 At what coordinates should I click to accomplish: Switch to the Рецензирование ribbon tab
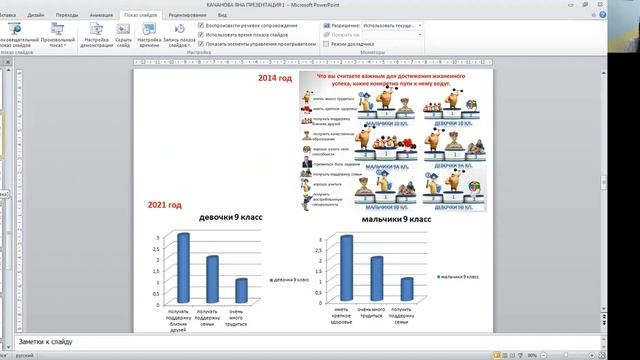[x=187, y=15]
